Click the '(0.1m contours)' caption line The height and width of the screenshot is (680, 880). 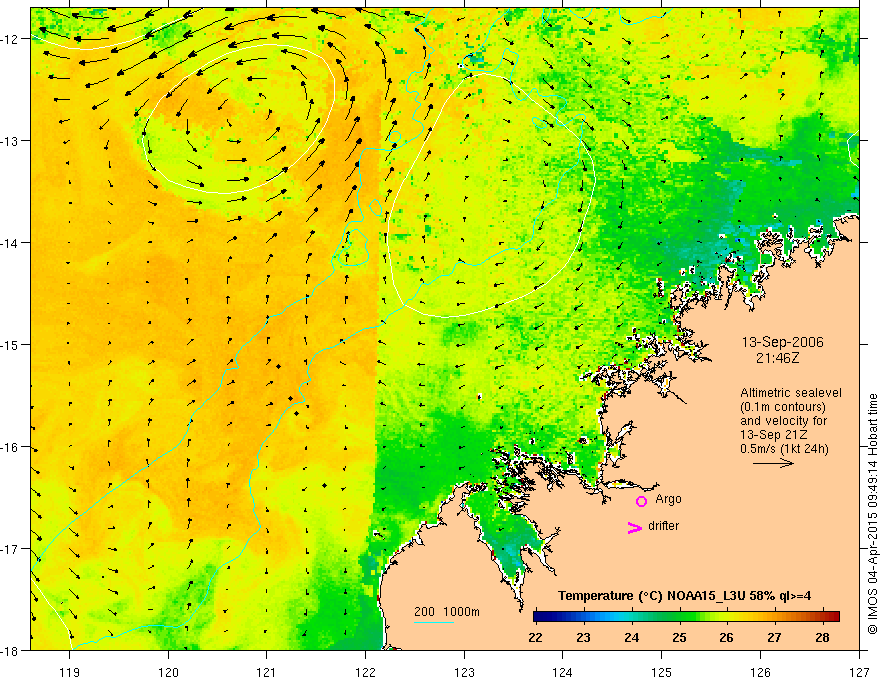pyautogui.click(x=783, y=407)
